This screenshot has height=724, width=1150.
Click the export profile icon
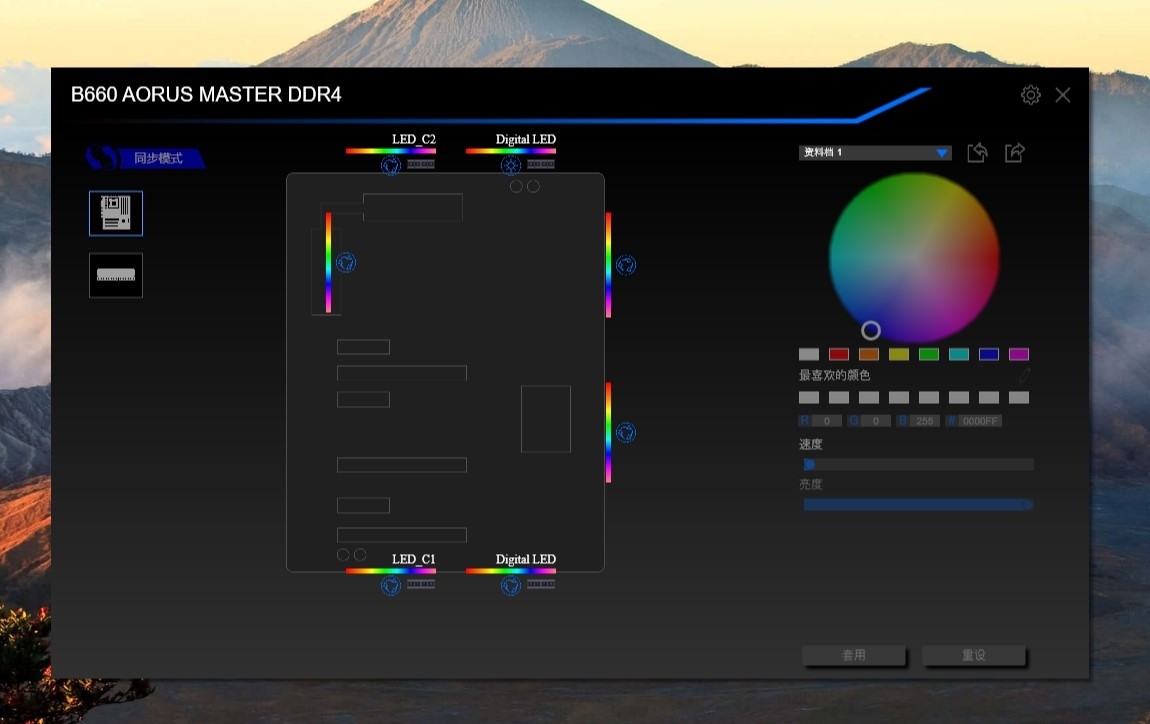point(1014,153)
